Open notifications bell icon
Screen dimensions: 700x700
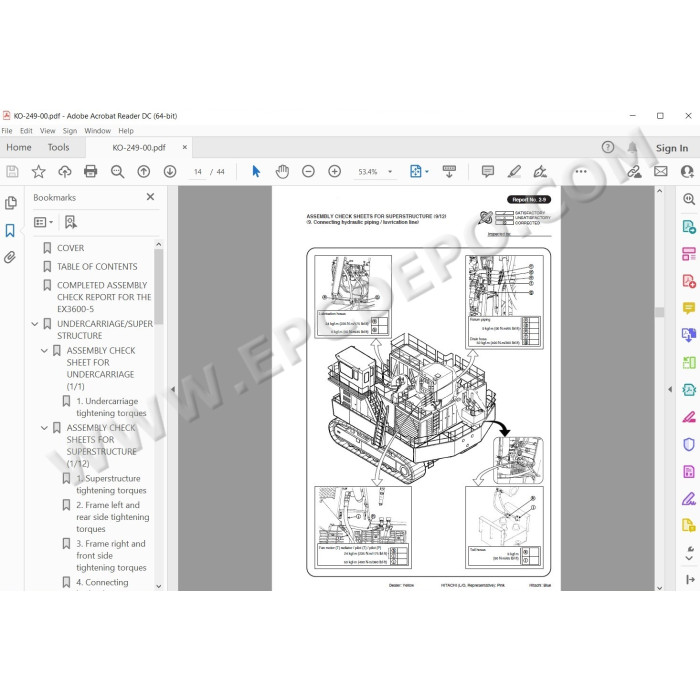click(632, 147)
